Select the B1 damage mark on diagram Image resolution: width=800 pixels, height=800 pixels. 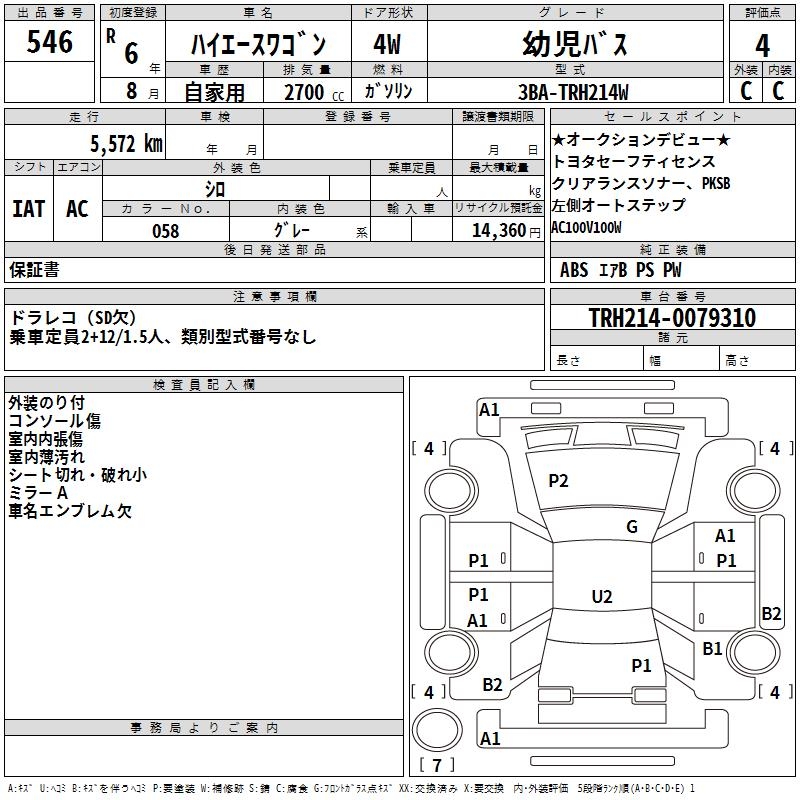pyautogui.click(x=712, y=648)
